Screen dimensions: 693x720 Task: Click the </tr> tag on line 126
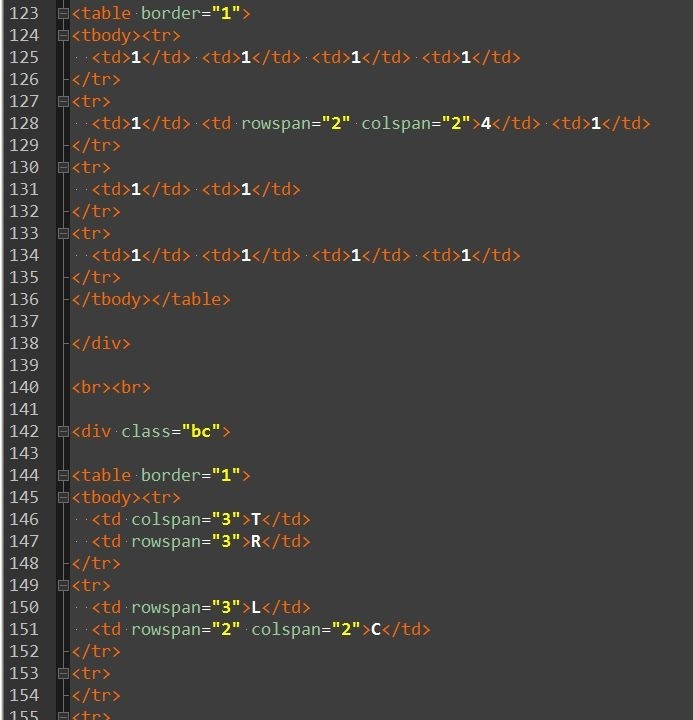point(96,79)
